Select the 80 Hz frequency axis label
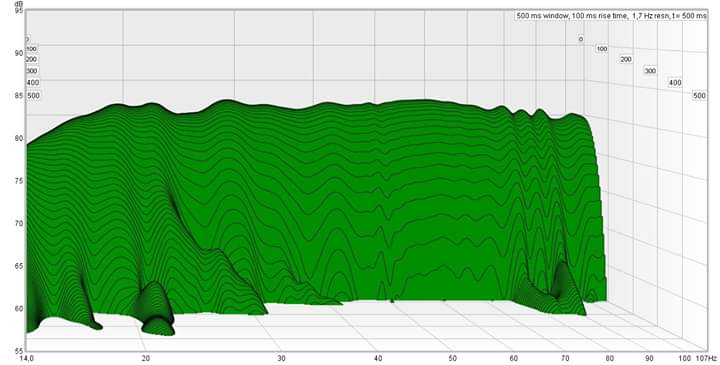Screen dimensions: 720x365 pos(609,358)
